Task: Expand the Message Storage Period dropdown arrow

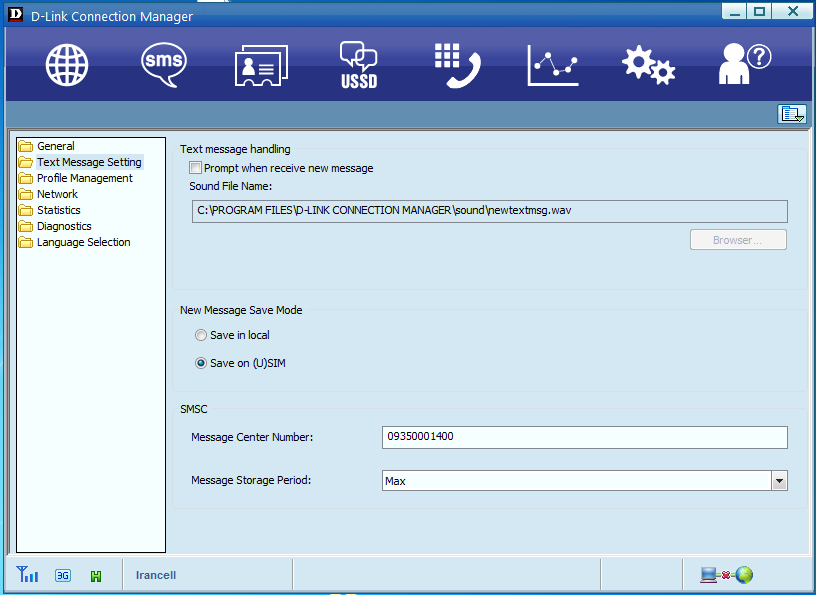Action: click(779, 480)
